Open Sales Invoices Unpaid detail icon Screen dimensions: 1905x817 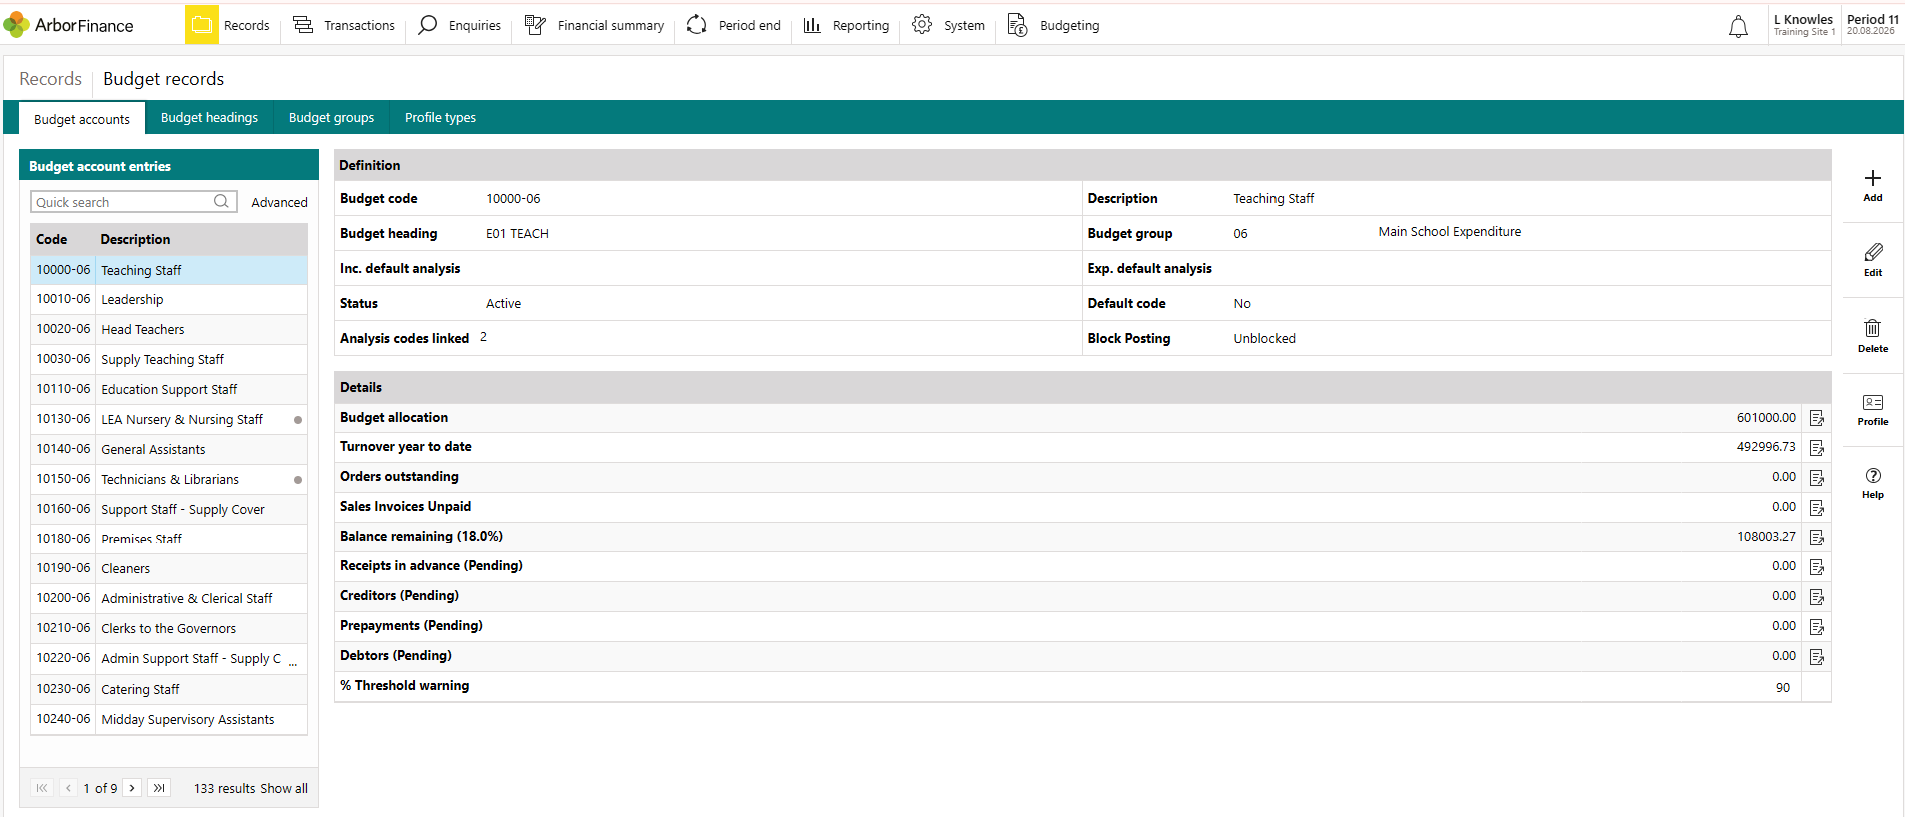(x=1817, y=508)
